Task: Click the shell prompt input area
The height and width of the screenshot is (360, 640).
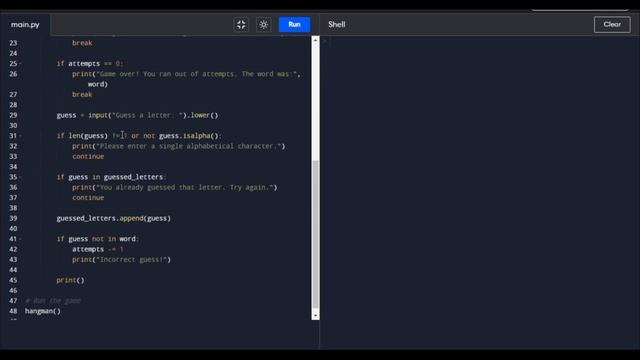Action: coord(480,41)
